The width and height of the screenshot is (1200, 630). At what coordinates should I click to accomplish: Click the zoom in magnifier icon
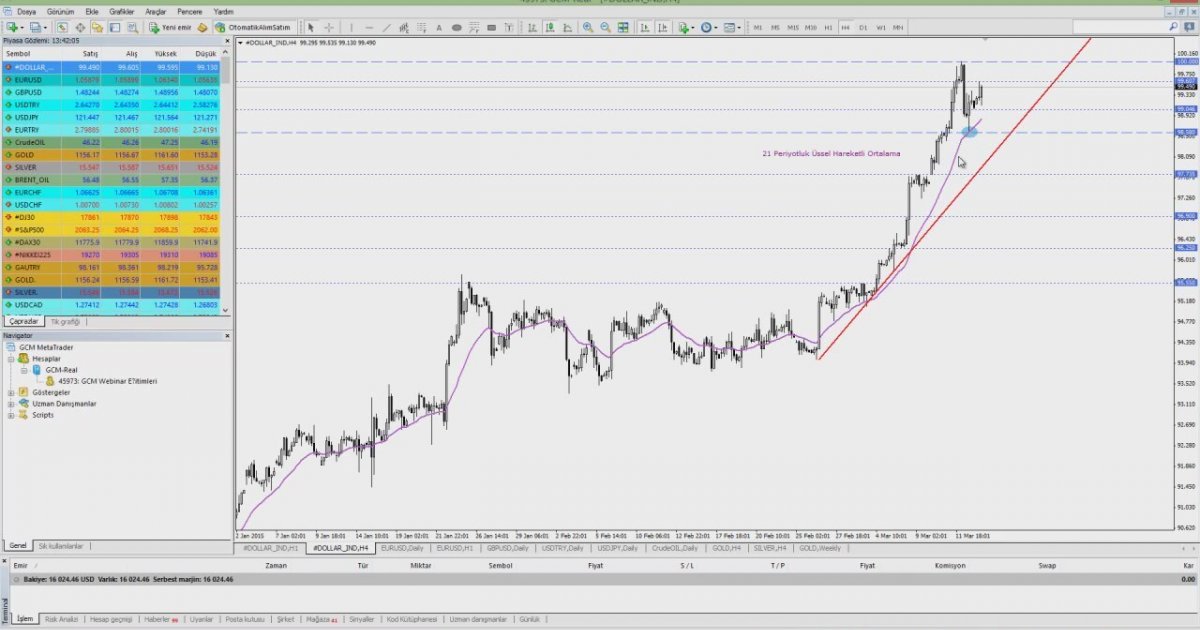(587, 28)
